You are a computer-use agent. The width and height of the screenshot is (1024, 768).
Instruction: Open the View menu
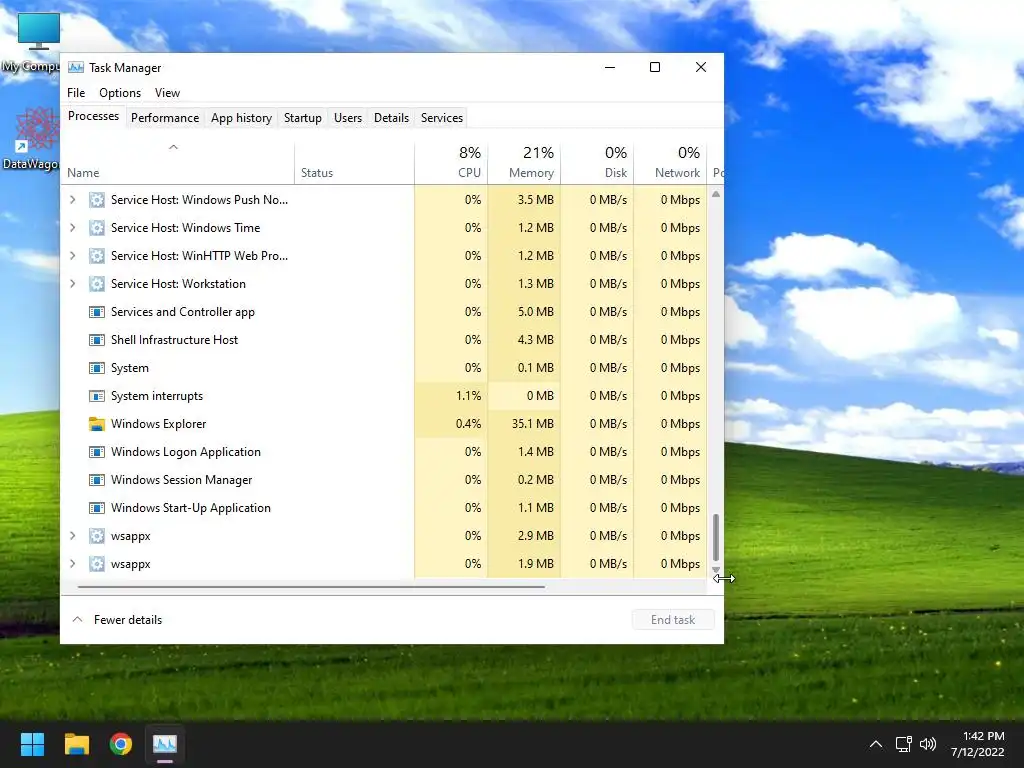(x=167, y=93)
